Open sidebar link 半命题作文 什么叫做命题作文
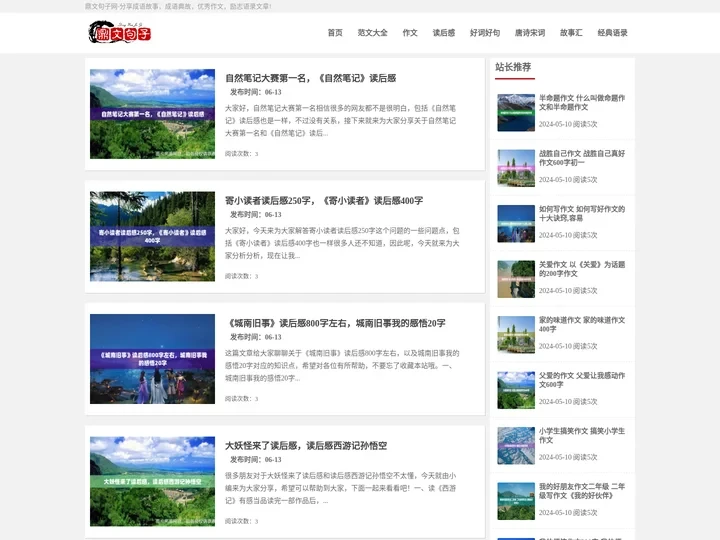 pyautogui.click(x=582, y=102)
